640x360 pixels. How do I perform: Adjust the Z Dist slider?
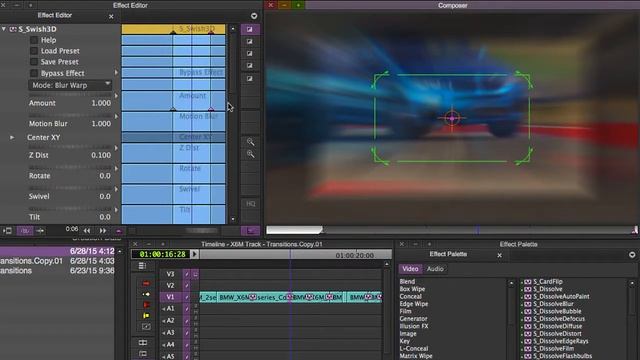click(70, 147)
